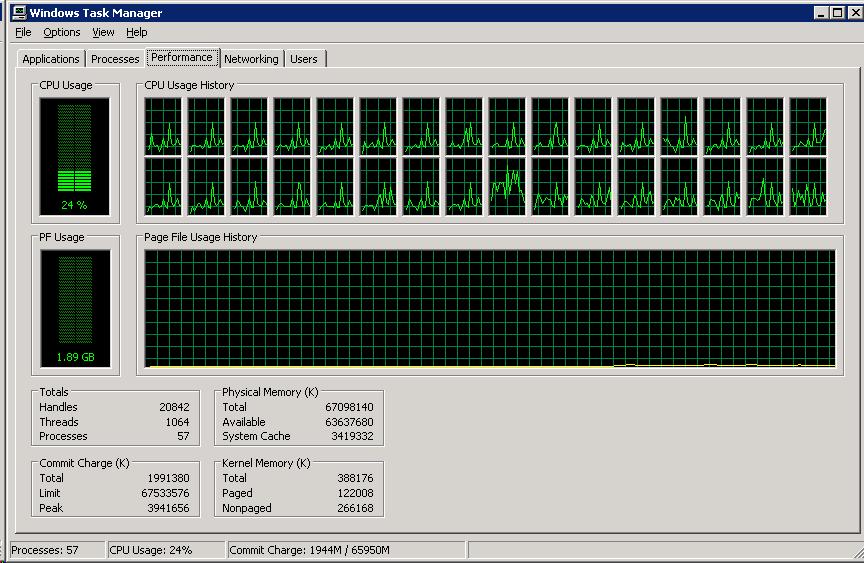864x563 pixels.
Task: Select the Performance tab
Action: (x=182, y=57)
